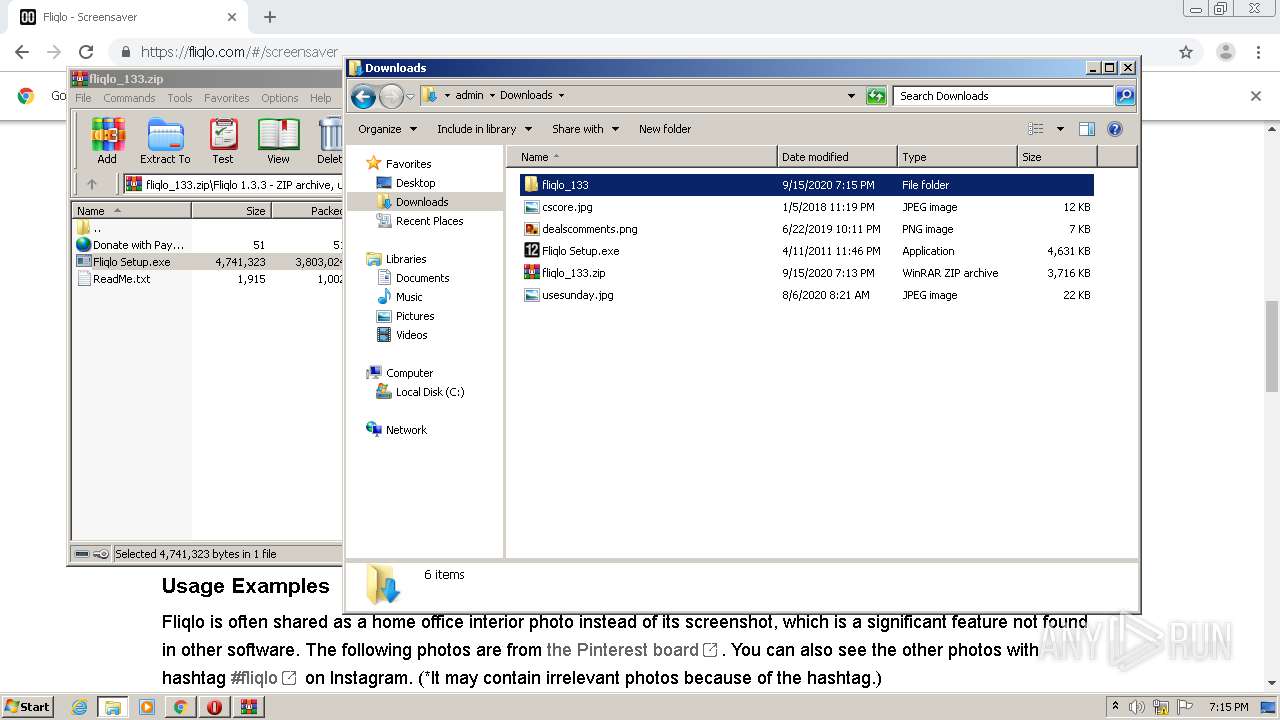Click search magnifier in Downloads window
Viewport: 1280px width, 720px height.
tap(1125, 96)
